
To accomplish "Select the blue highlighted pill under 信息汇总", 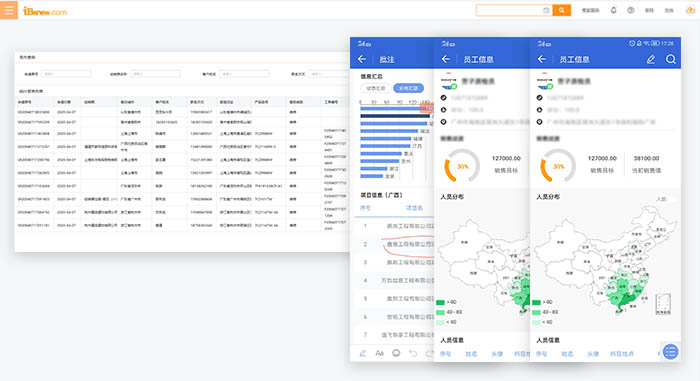I will (408, 88).
